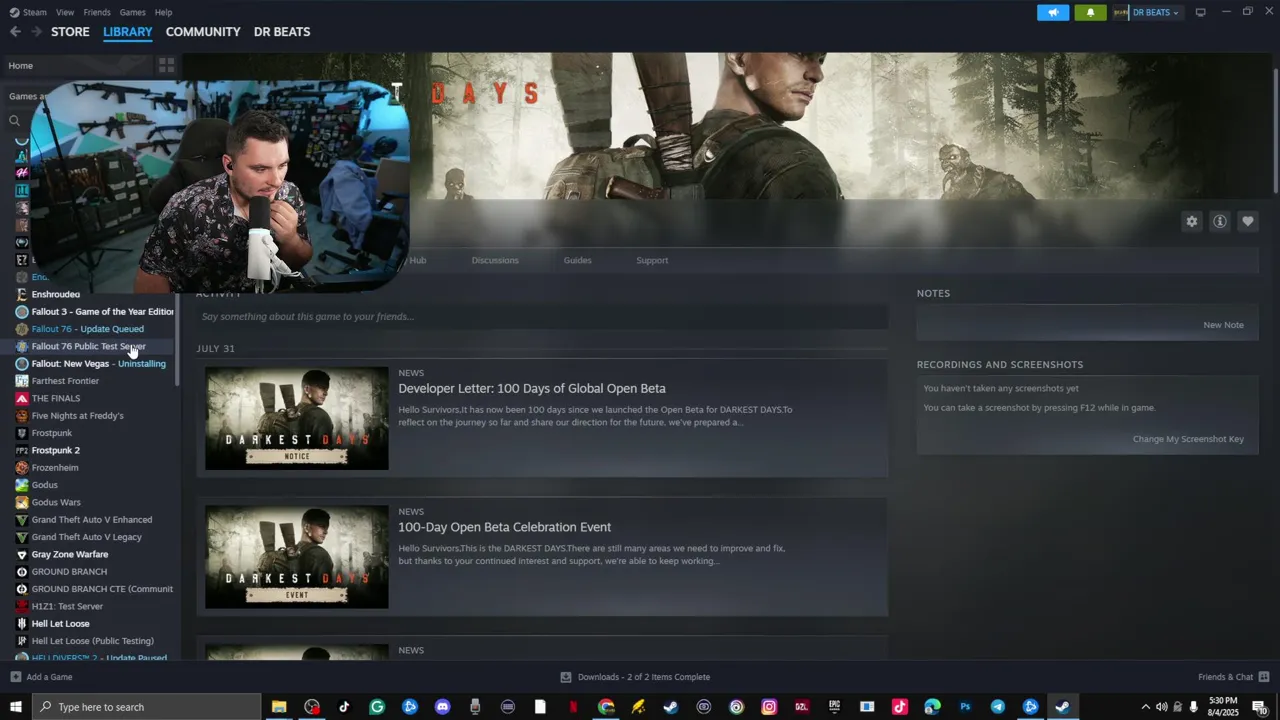This screenshot has height=720, width=1280.
Task: Open the Games menu
Action: pyautogui.click(x=132, y=12)
